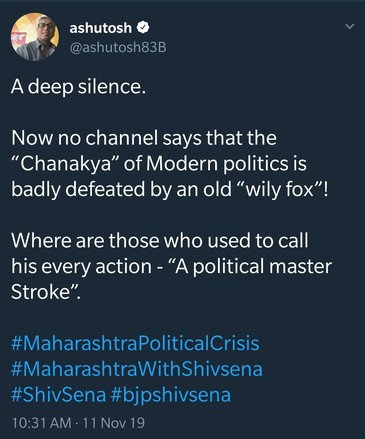Open ashutosh's profile picture

tap(35, 37)
